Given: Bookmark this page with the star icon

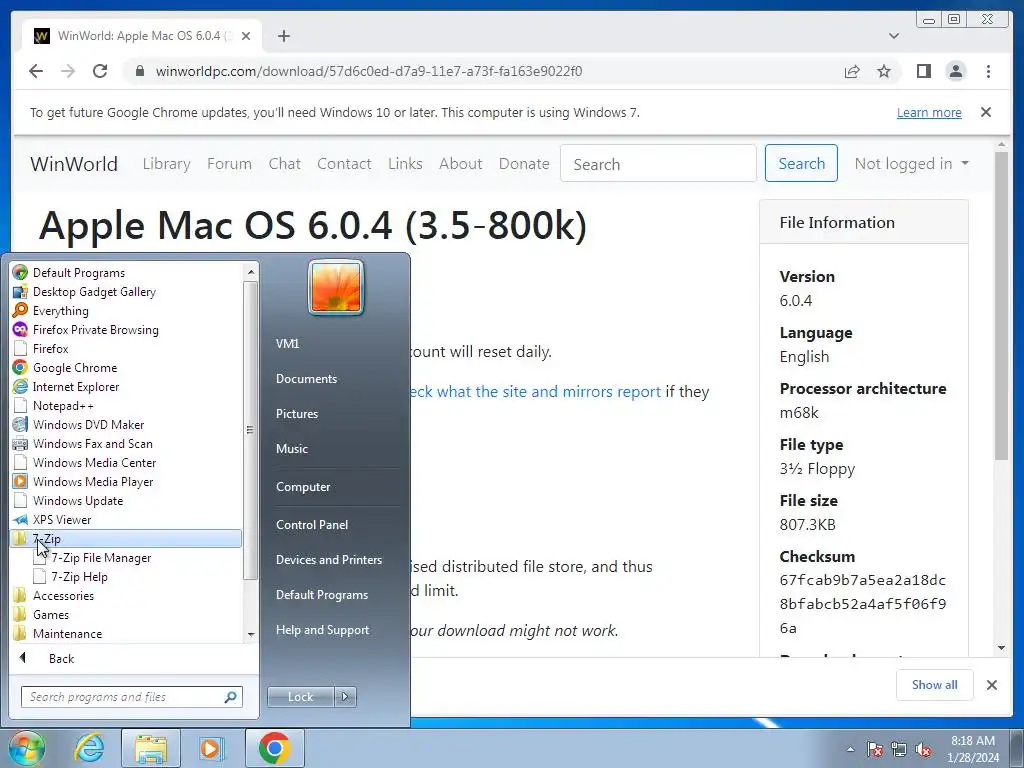Looking at the screenshot, I should [884, 71].
